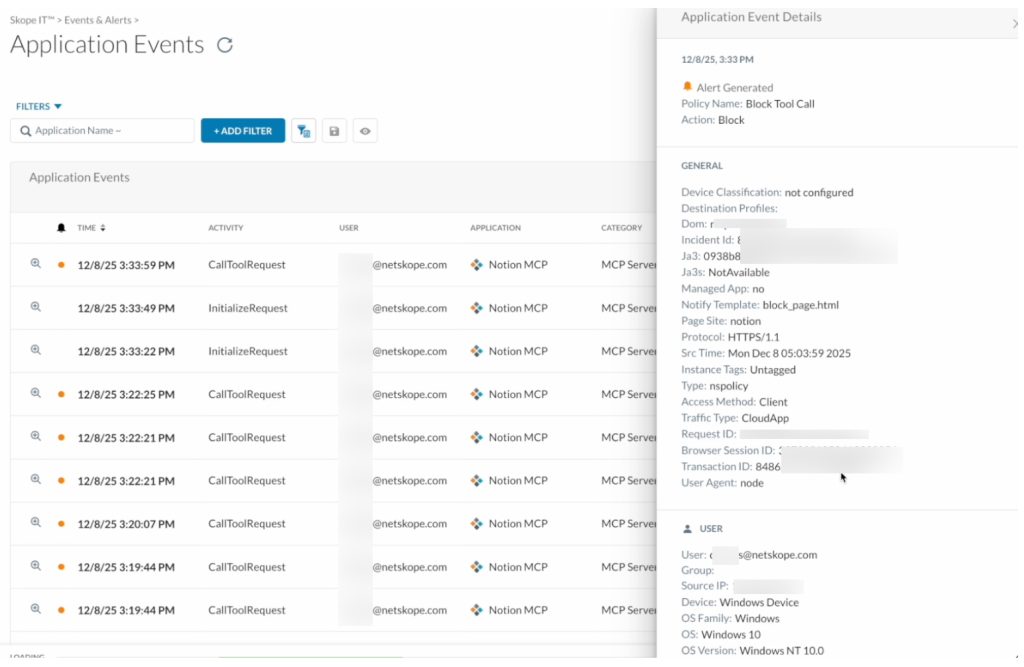Click the ACTIVITY column header
This screenshot has width=1024, height=667.
pos(225,228)
